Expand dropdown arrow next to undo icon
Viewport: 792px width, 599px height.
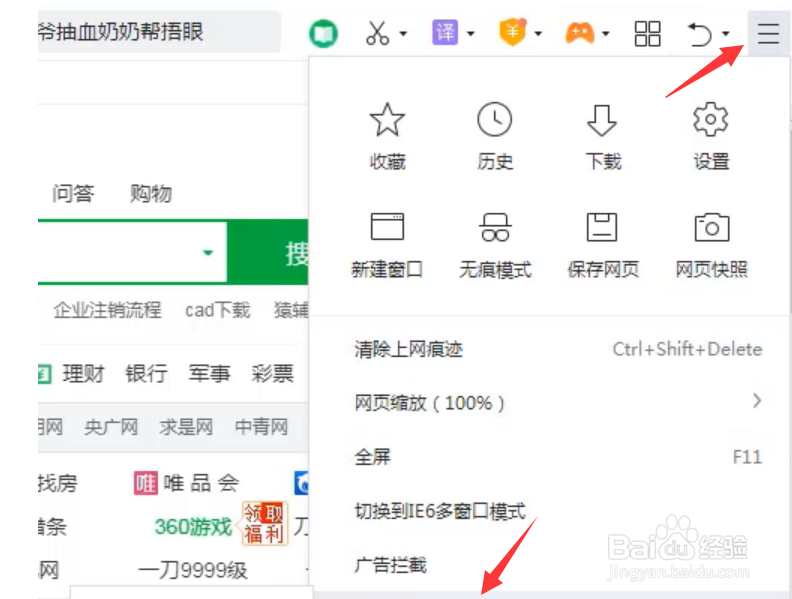725,34
